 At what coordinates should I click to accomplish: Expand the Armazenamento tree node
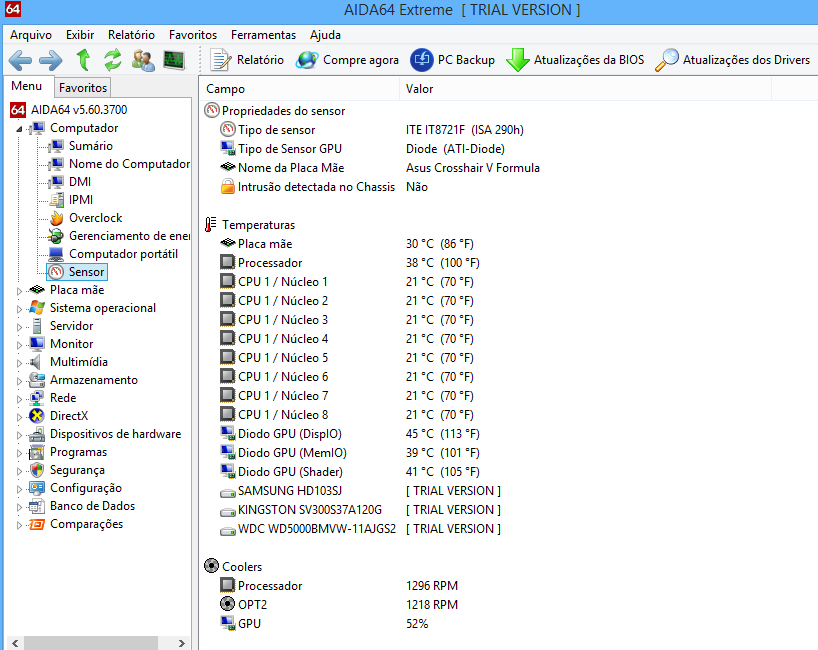point(19,381)
